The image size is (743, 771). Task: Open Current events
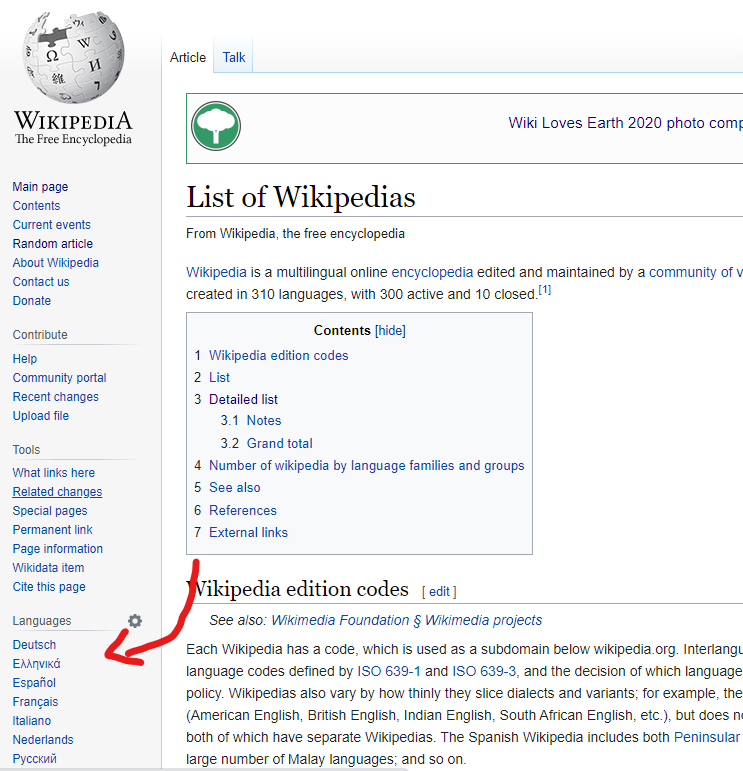coord(52,225)
